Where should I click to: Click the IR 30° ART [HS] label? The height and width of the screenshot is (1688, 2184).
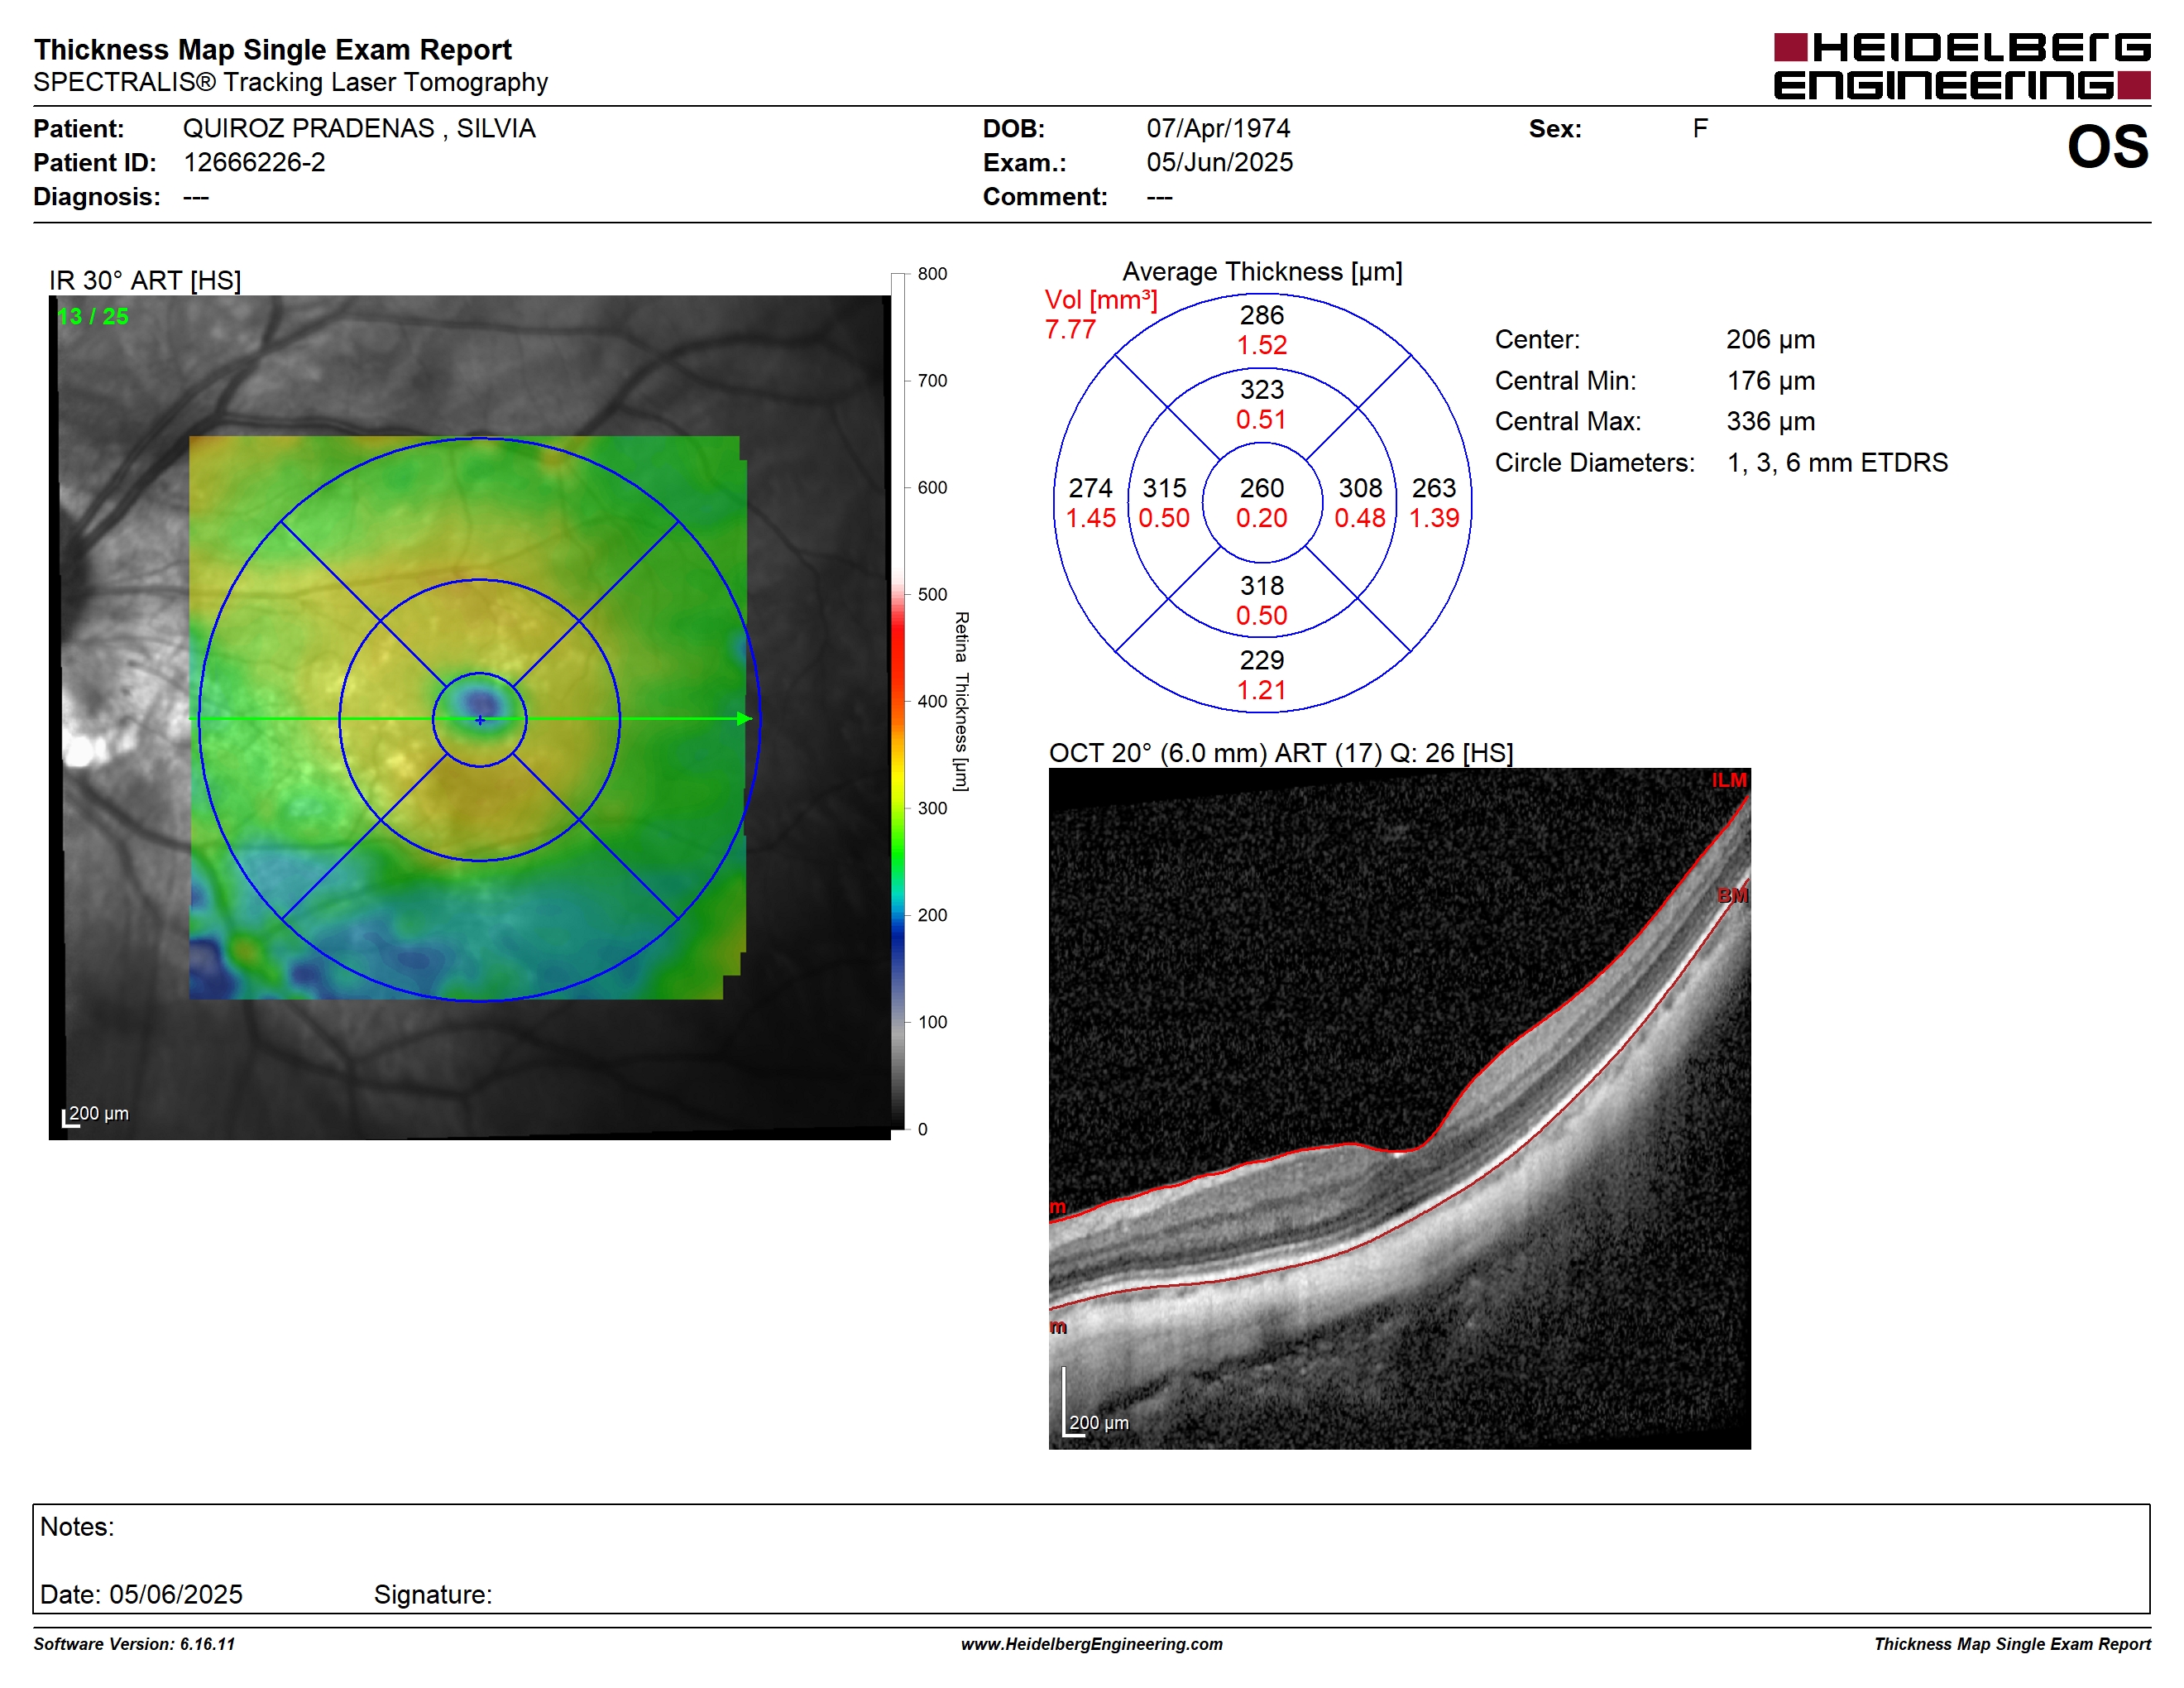coord(145,281)
